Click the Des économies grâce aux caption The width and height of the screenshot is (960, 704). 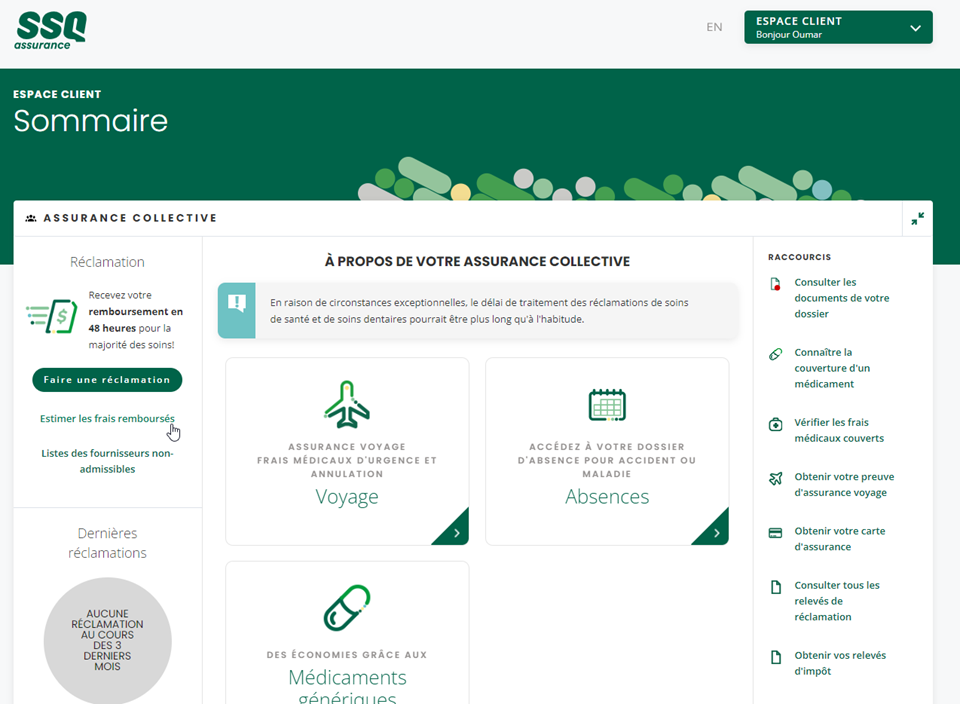click(x=347, y=655)
